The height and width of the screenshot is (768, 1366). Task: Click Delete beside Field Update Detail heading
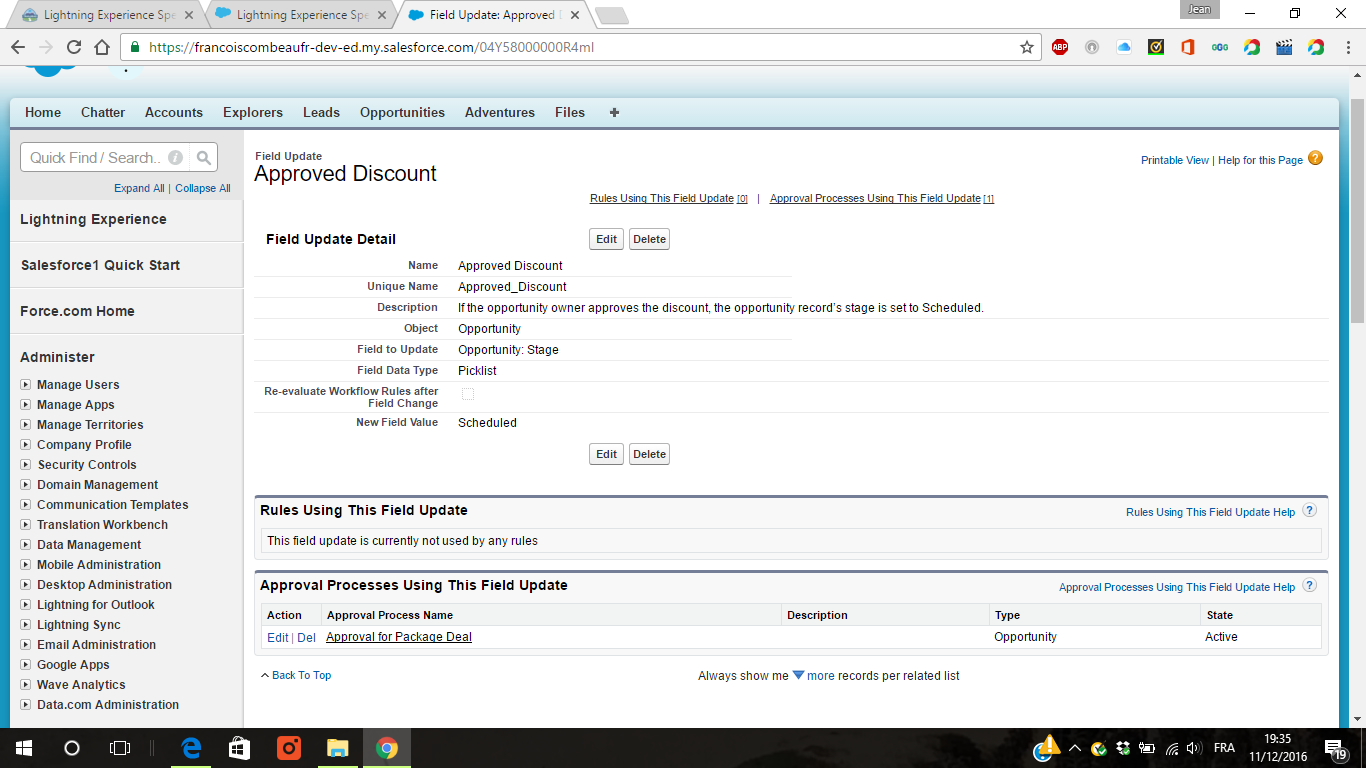[649, 239]
